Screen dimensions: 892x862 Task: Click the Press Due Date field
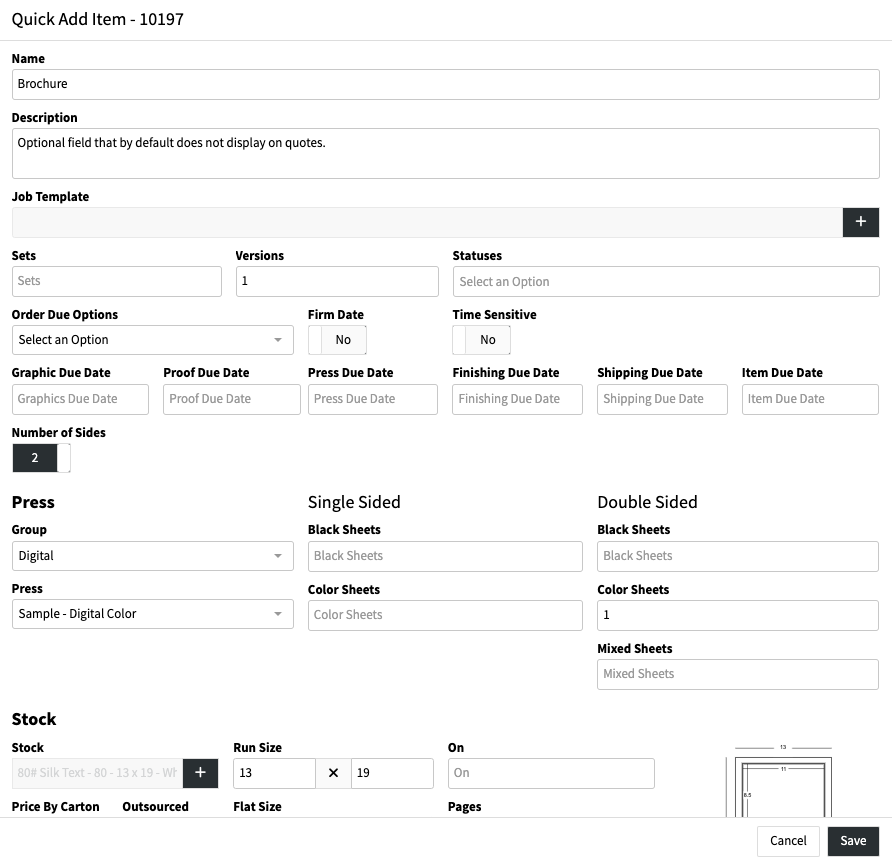tap(373, 399)
